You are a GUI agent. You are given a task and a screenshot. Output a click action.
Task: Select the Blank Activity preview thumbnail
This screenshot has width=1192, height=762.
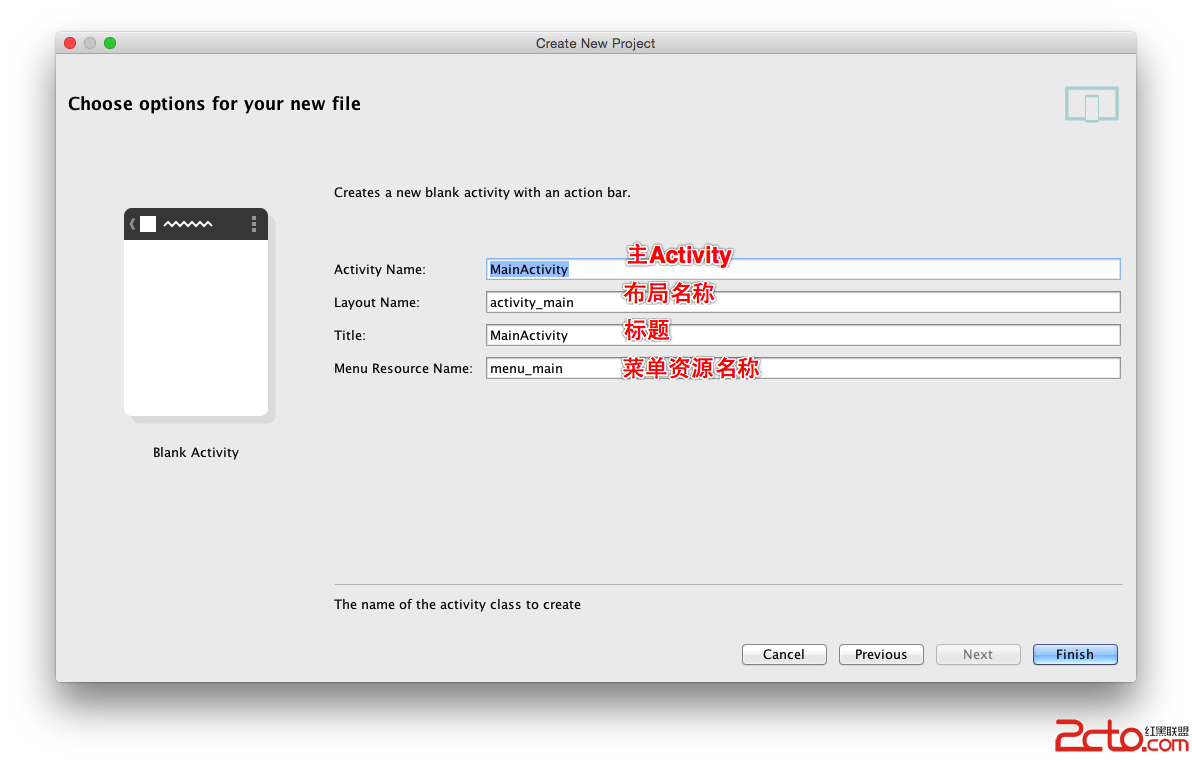pos(198,314)
